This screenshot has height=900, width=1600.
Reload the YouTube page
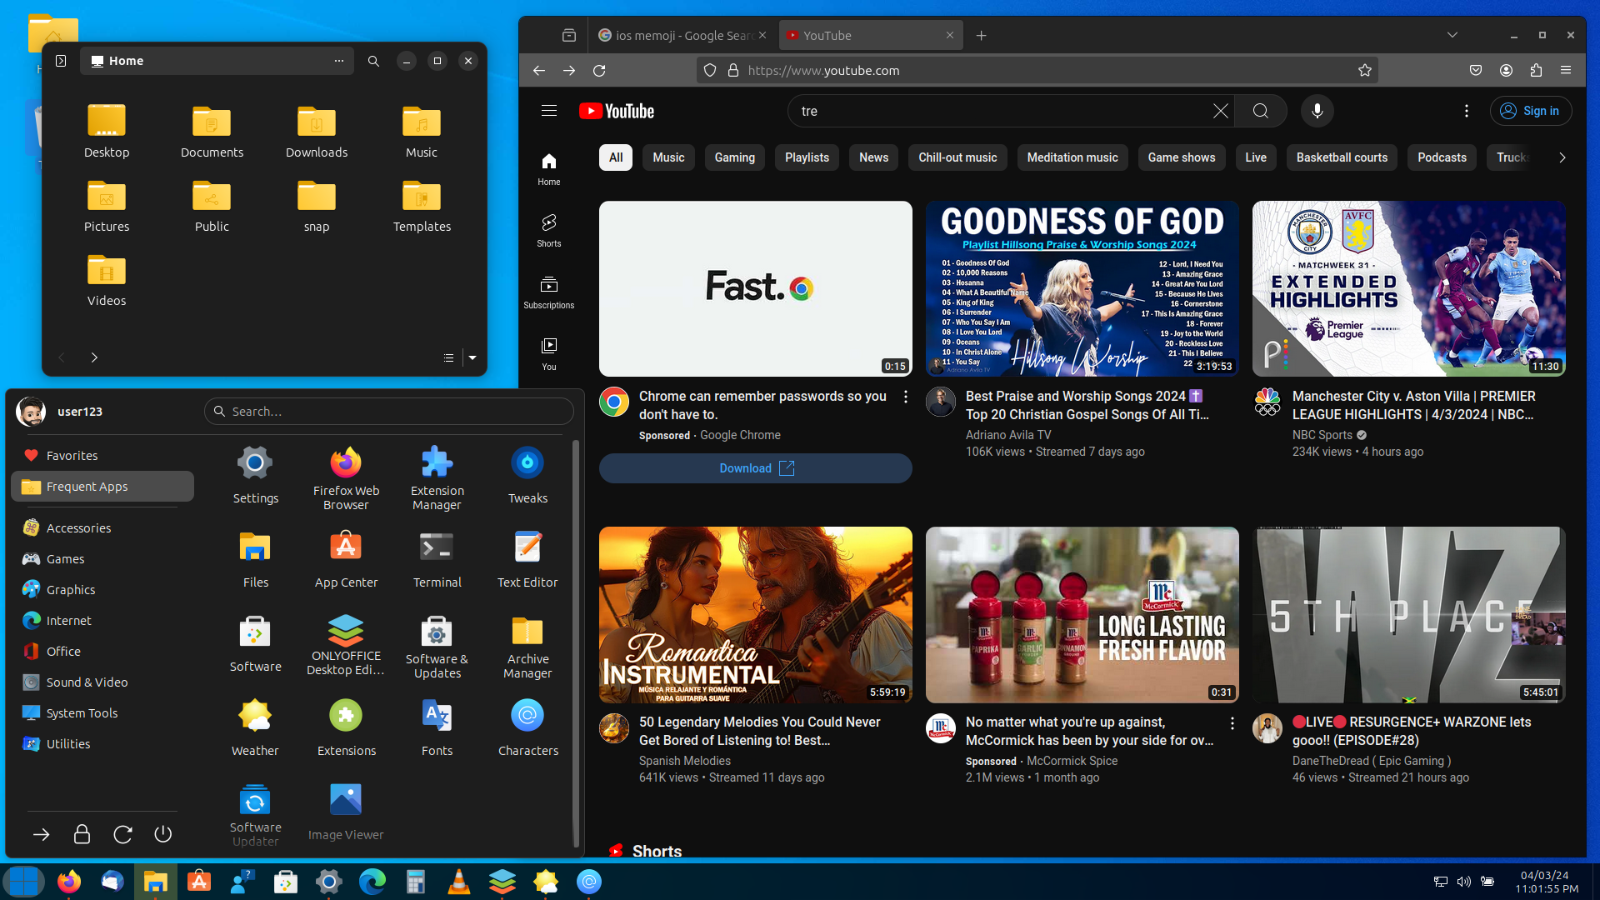599,70
